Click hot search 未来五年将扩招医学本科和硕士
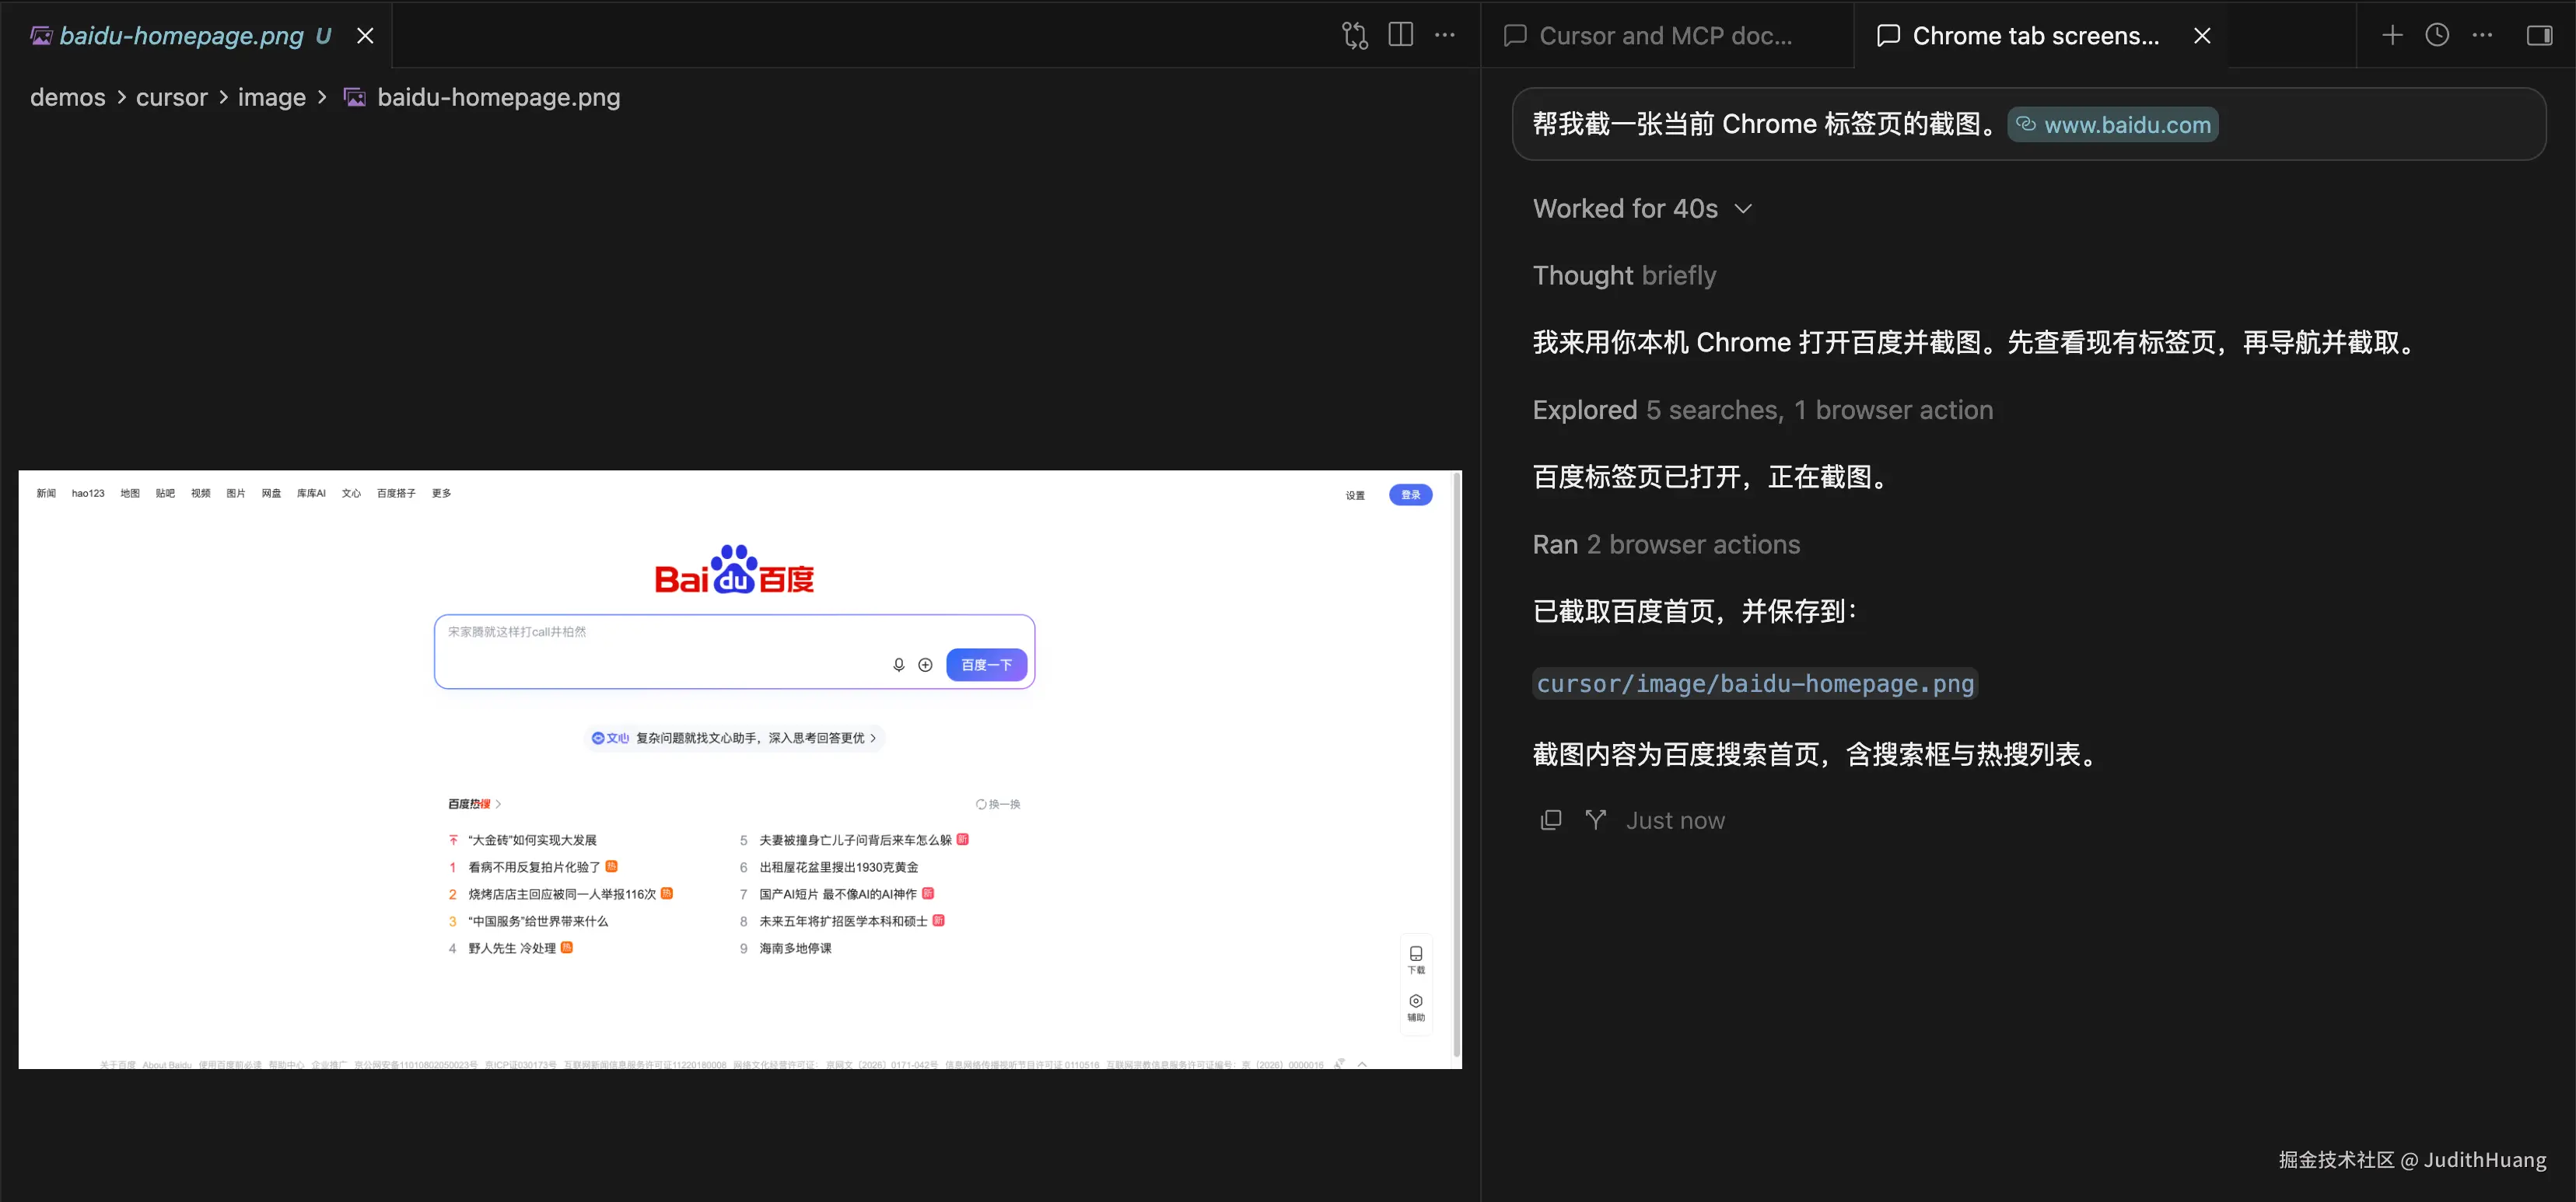Image resolution: width=2576 pixels, height=1202 pixels. [x=843, y=921]
